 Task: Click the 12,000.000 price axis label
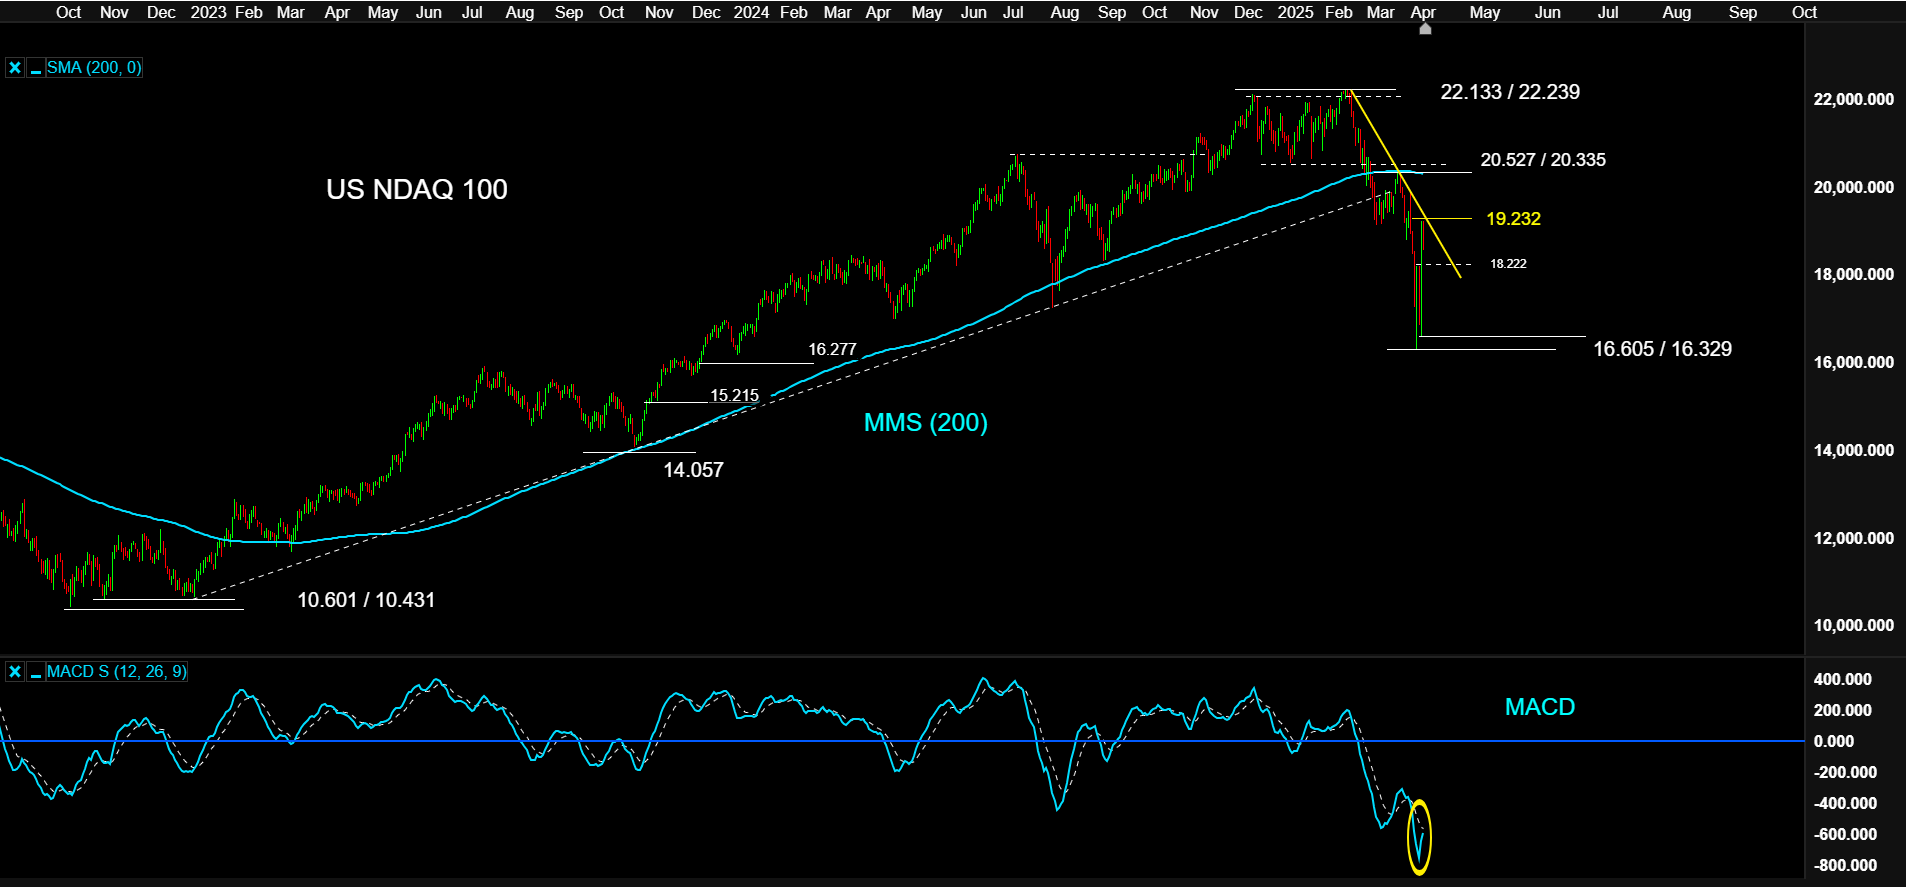tap(1853, 538)
